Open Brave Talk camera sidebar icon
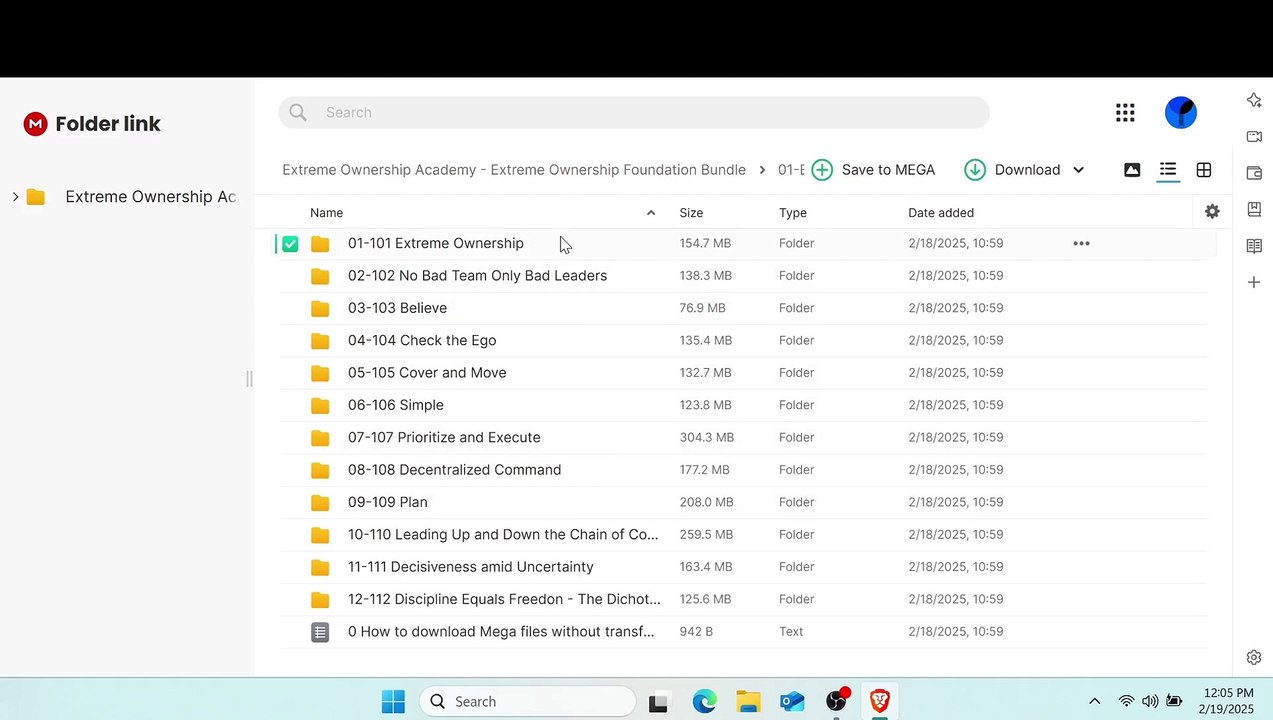1273x720 pixels. 1254,136
